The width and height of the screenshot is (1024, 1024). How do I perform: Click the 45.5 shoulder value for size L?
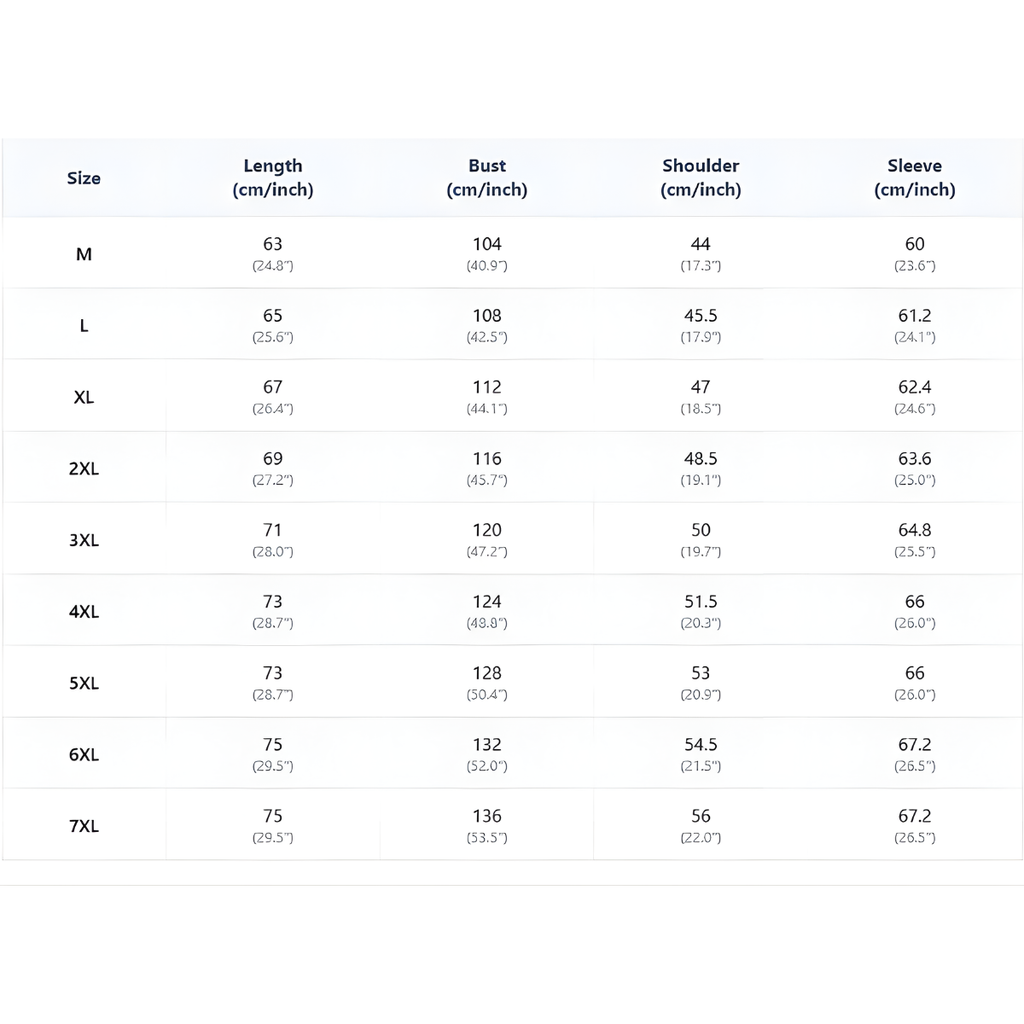[701, 316]
